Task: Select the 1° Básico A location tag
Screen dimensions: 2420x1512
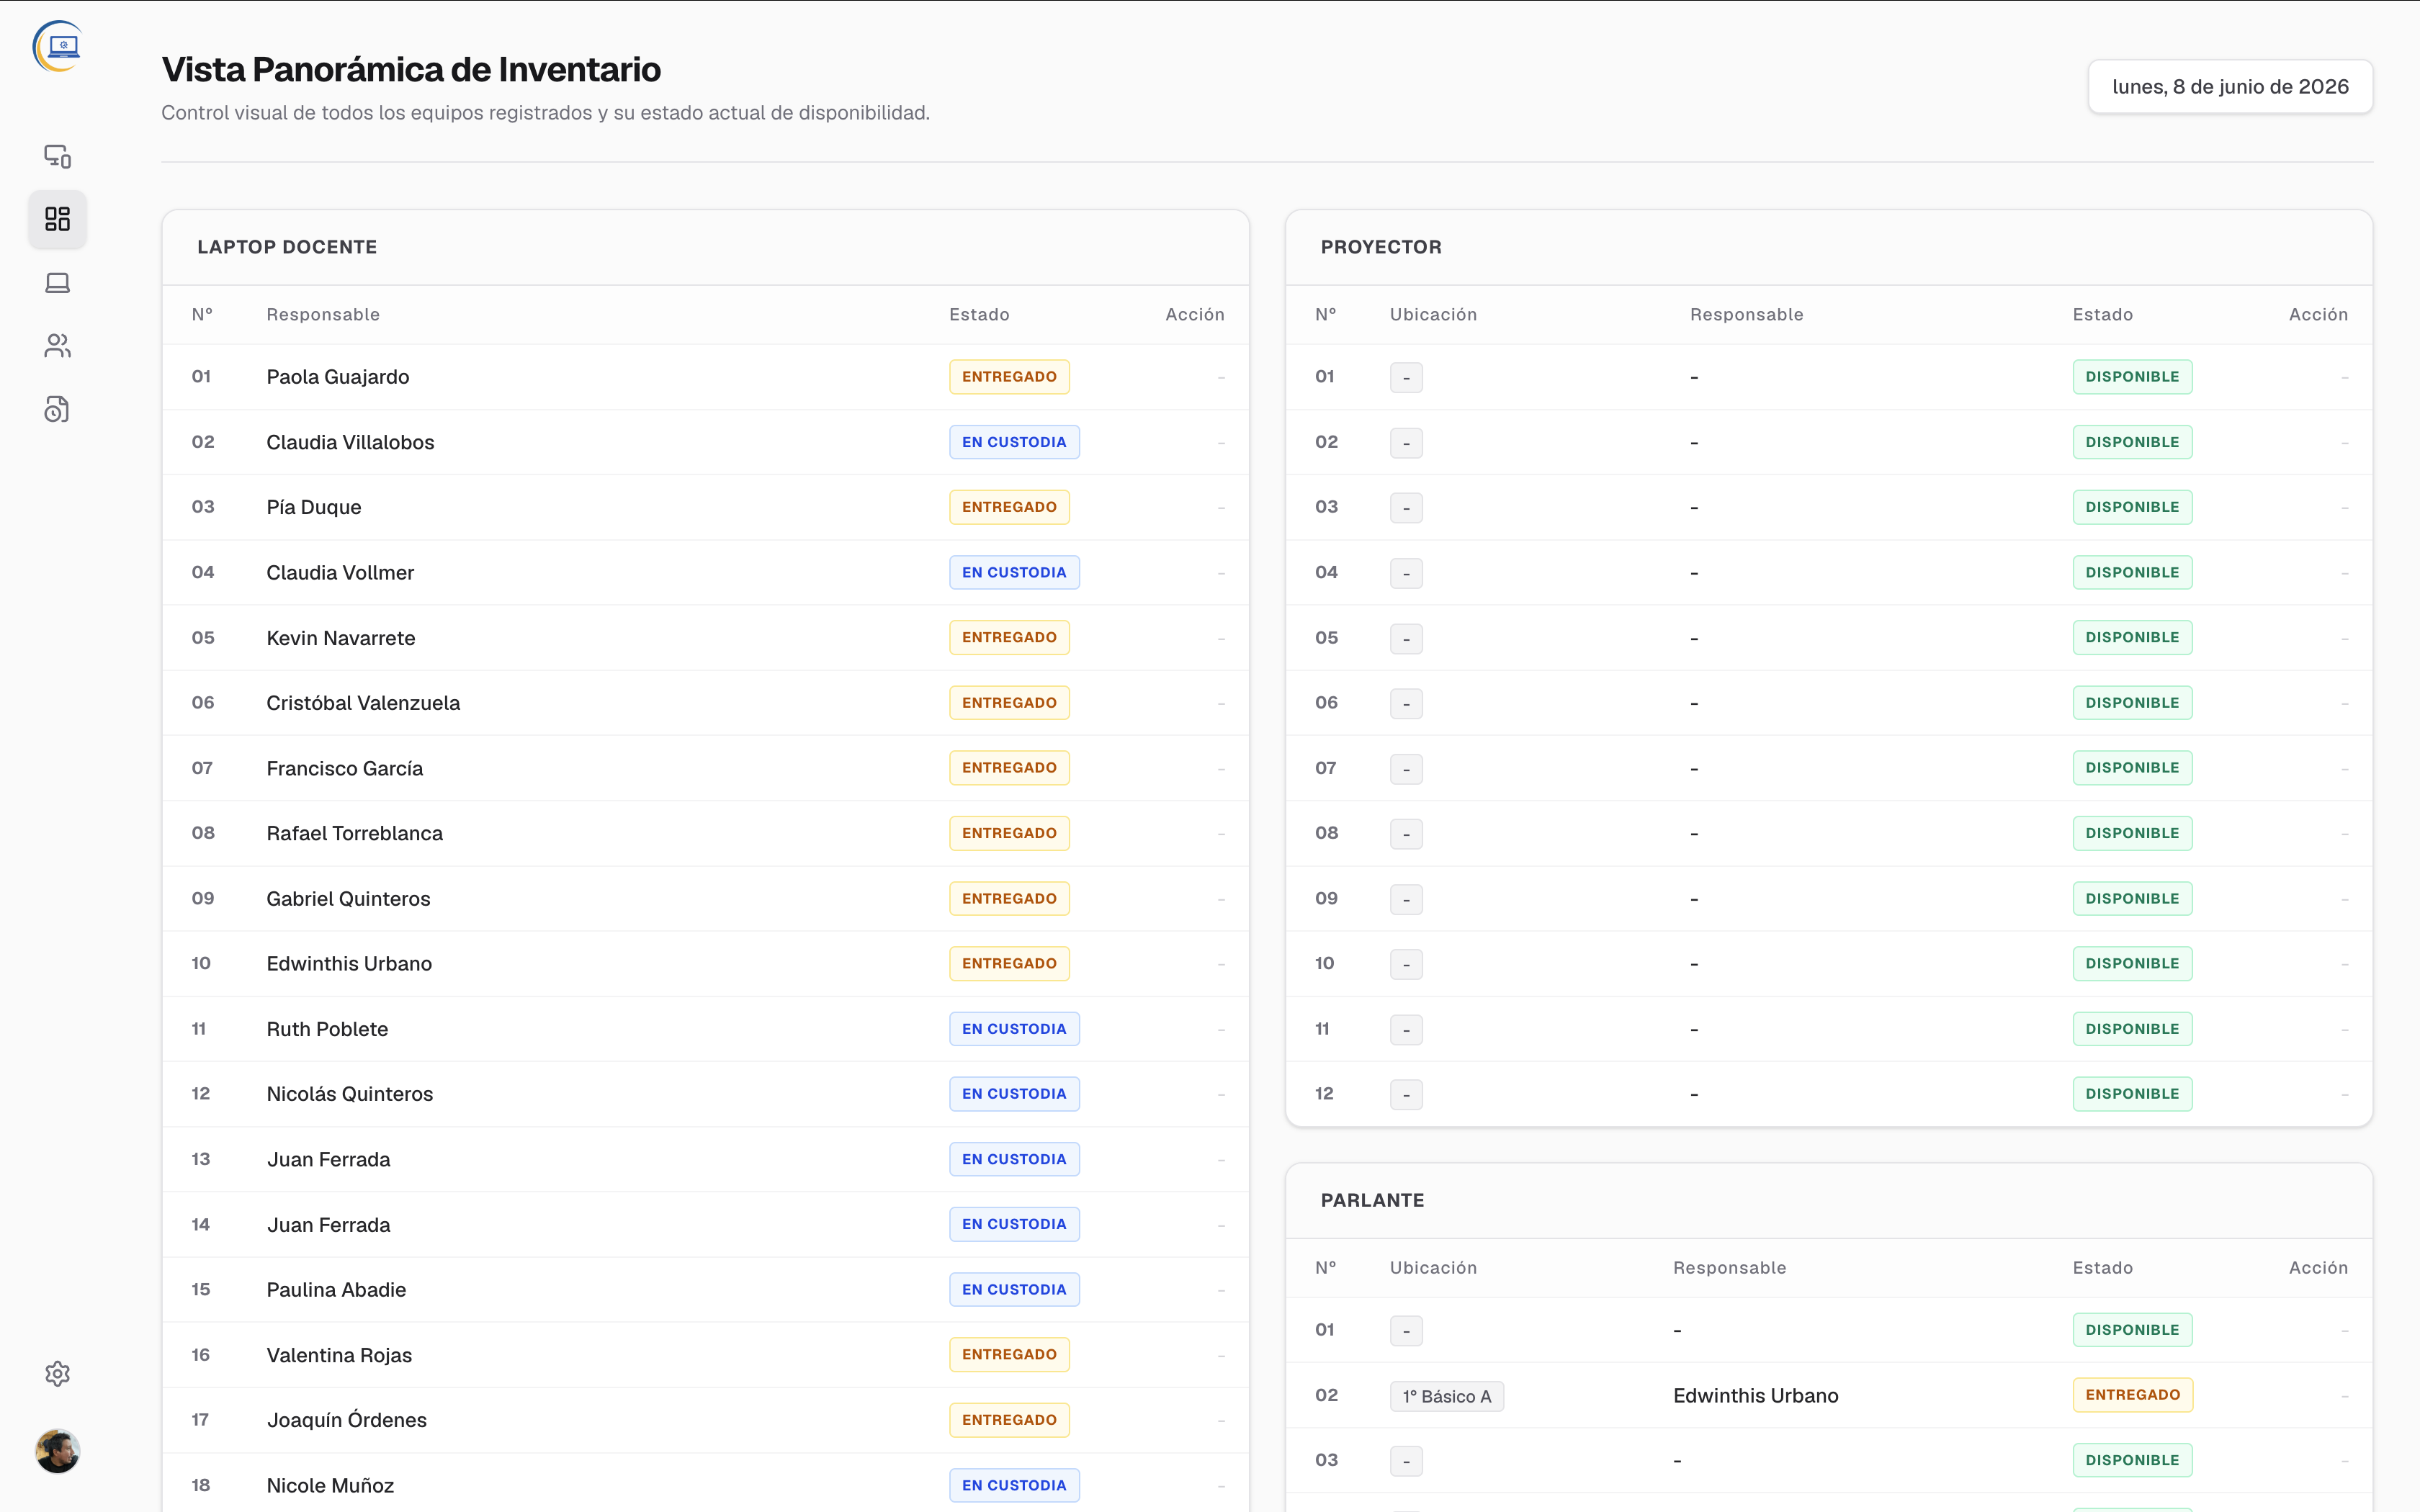Action: (x=1446, y=1396)
